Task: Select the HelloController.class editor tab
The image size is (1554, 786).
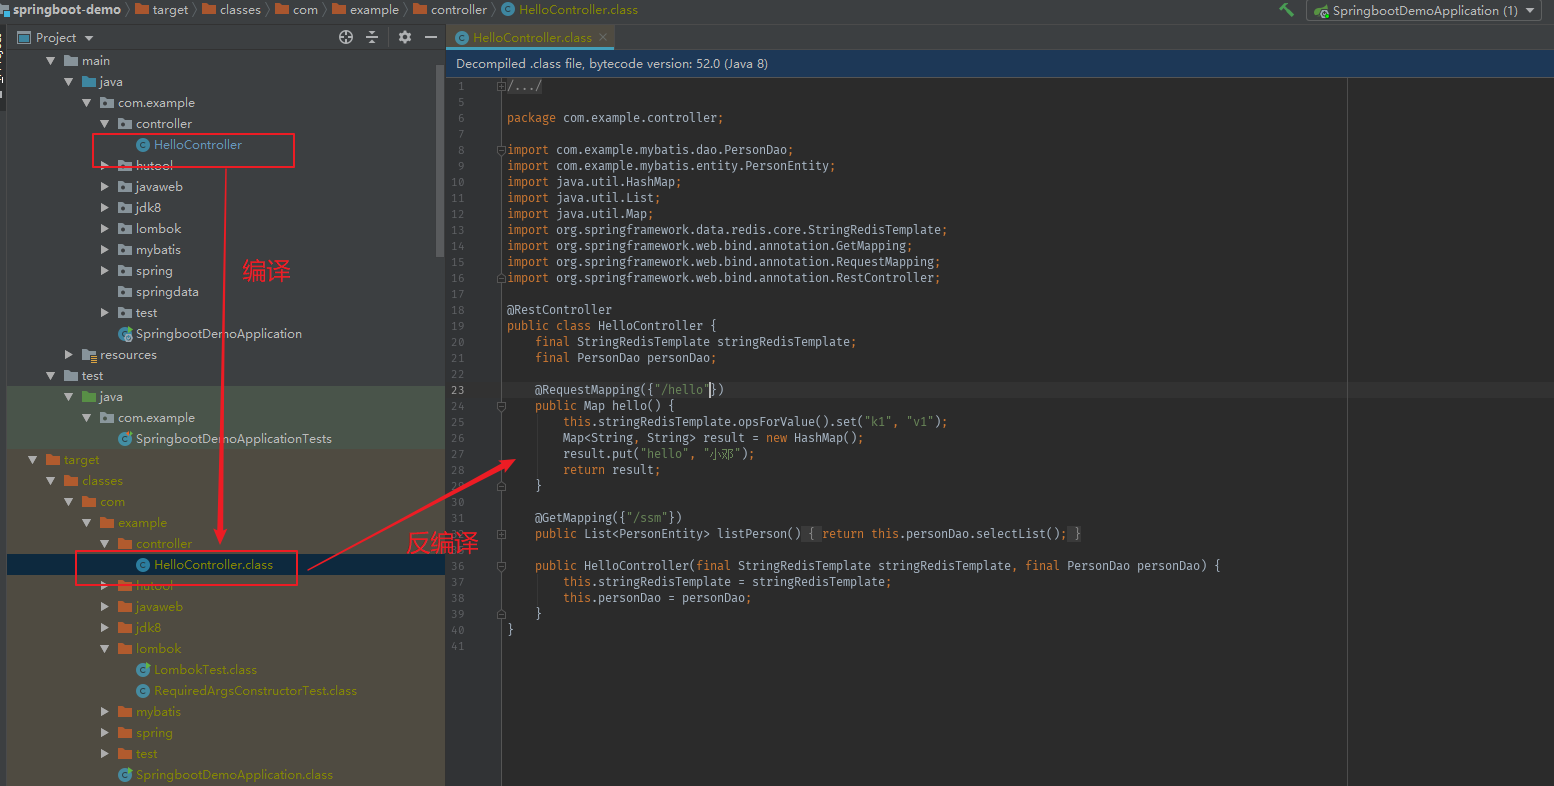Action: pos(532,37)
